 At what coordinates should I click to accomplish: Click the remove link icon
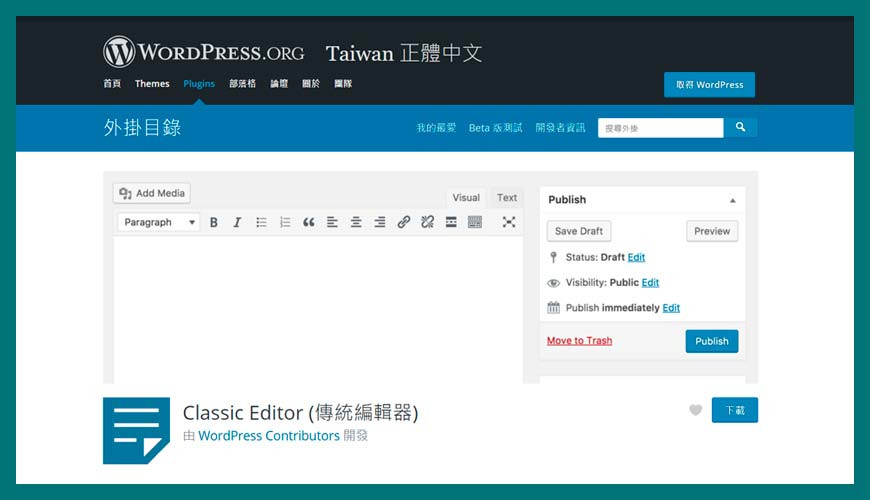pos(427,223)
